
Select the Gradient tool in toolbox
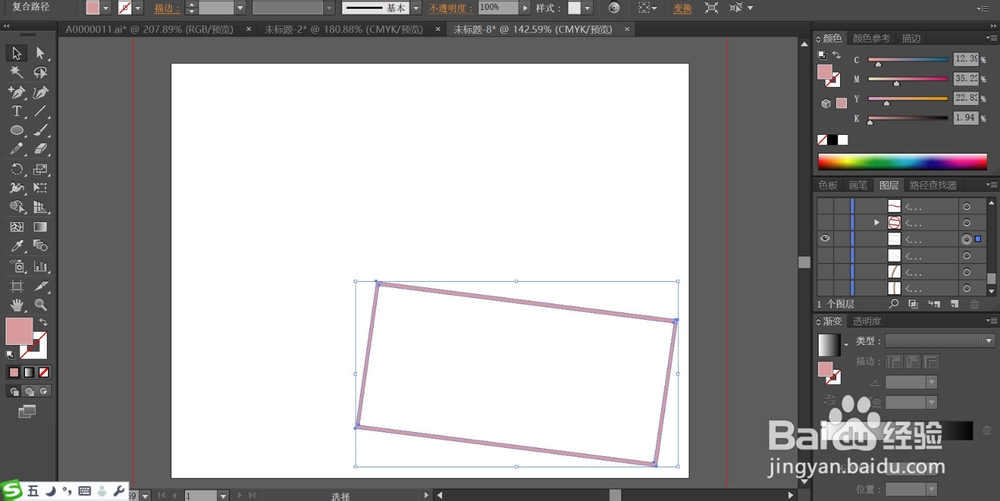click(x=40, y=227)
